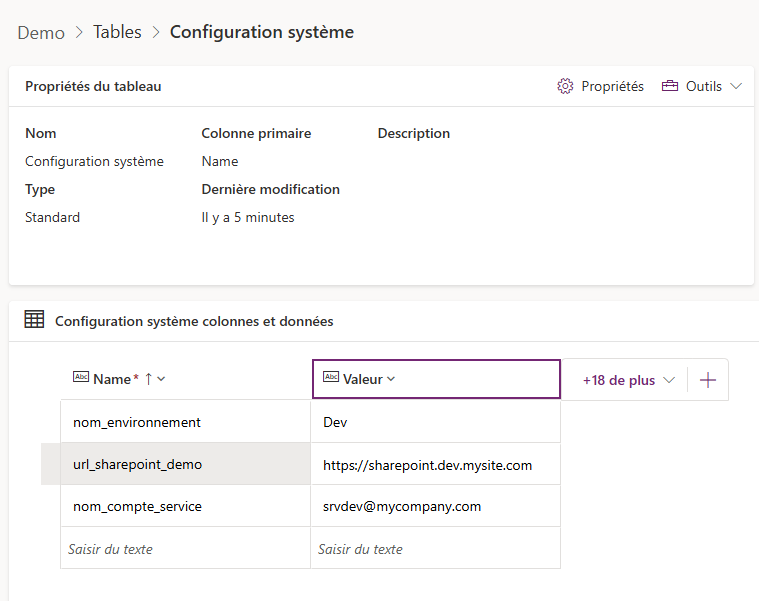This screenshot has width=759, height=601.
Task: Click the Nom value Configuration système
Action: click(x=94, y=161)
